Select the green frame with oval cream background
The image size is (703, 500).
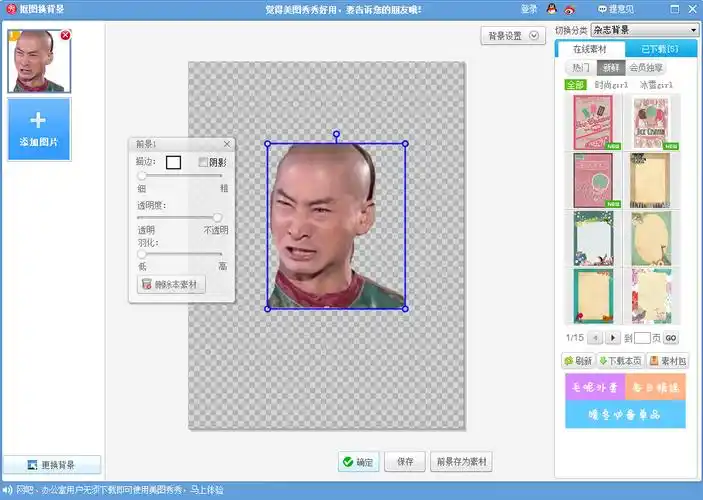[x=651, y=239]
